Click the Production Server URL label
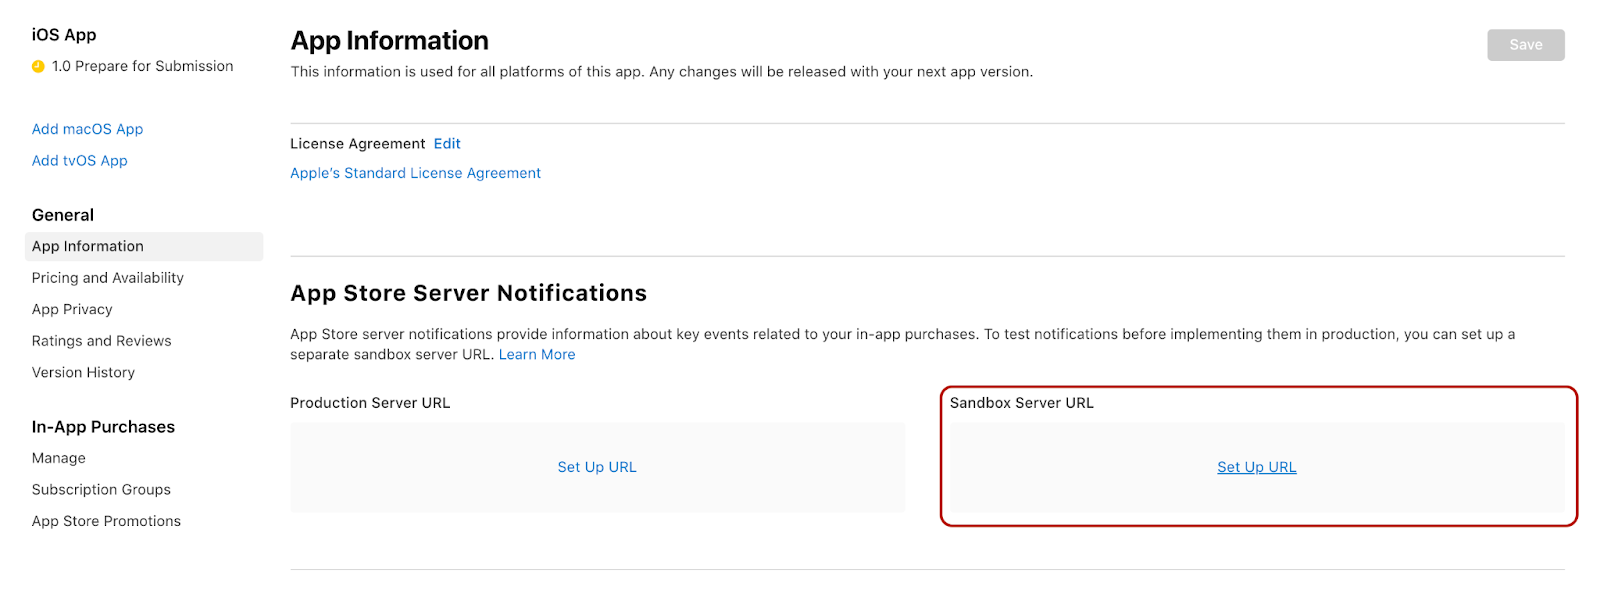 [370, 403]
